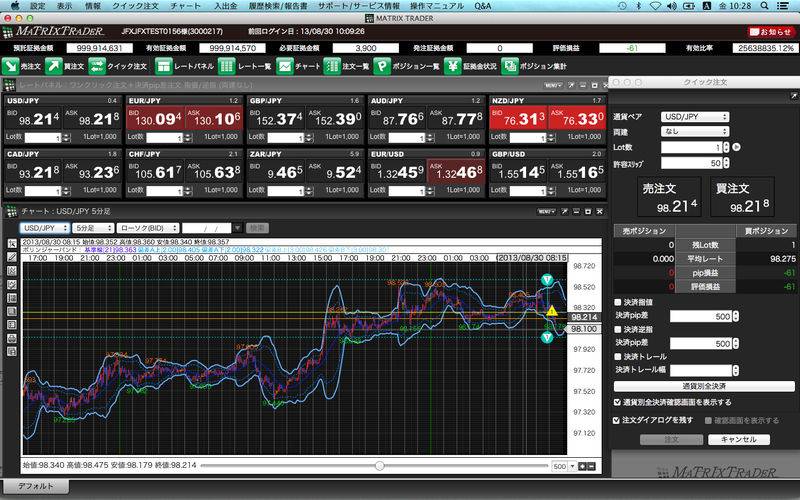The width and height of the screenshot is (800, 500).
Task: Open the date picker arrow beside chart date field
Action: coord(237,228)
